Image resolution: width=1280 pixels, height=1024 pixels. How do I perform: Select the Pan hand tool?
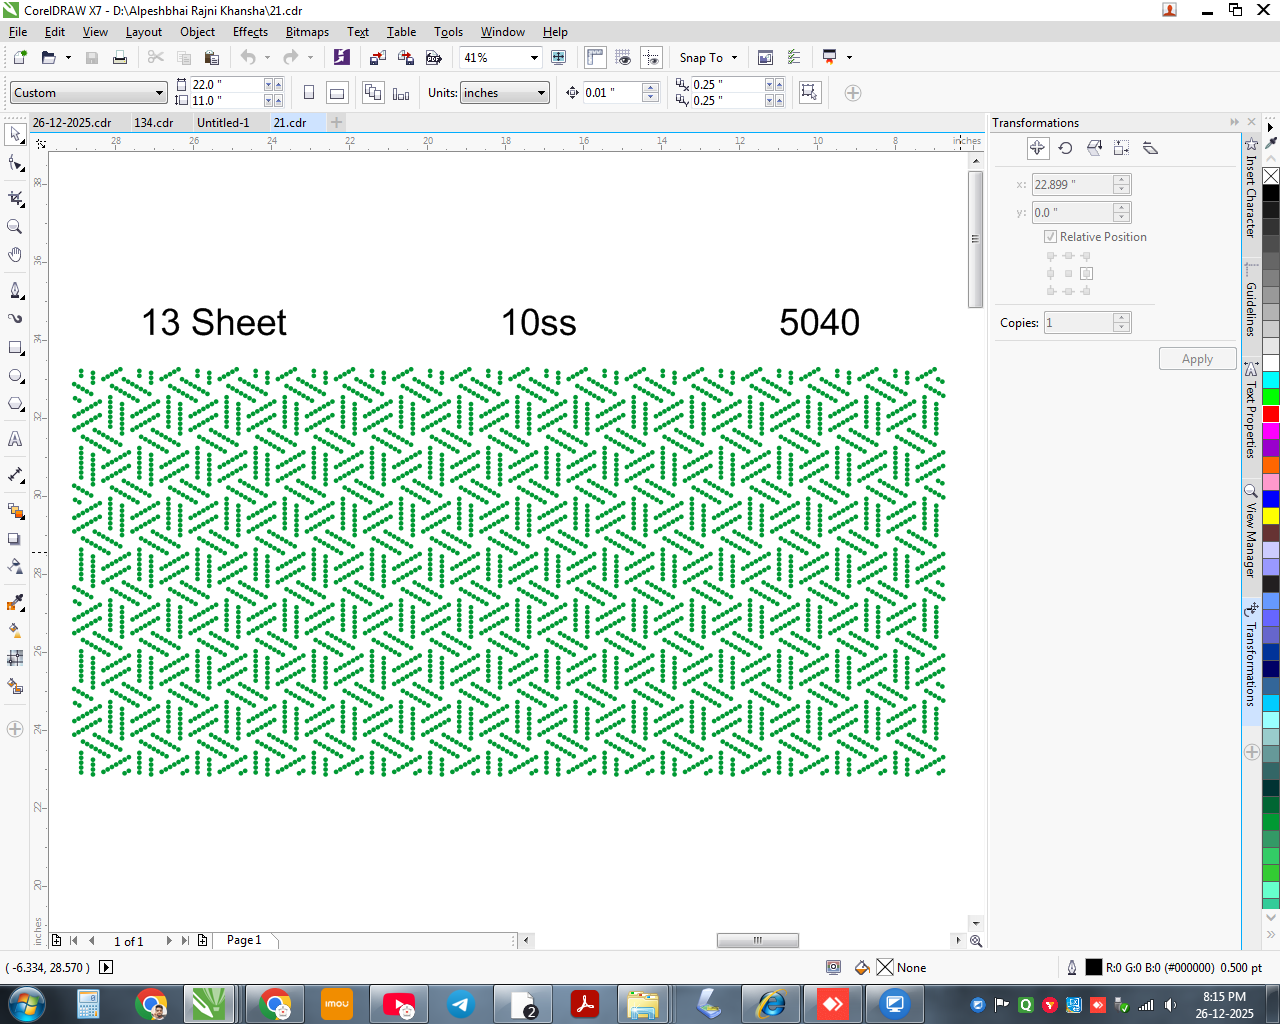[x=15, y=255]
